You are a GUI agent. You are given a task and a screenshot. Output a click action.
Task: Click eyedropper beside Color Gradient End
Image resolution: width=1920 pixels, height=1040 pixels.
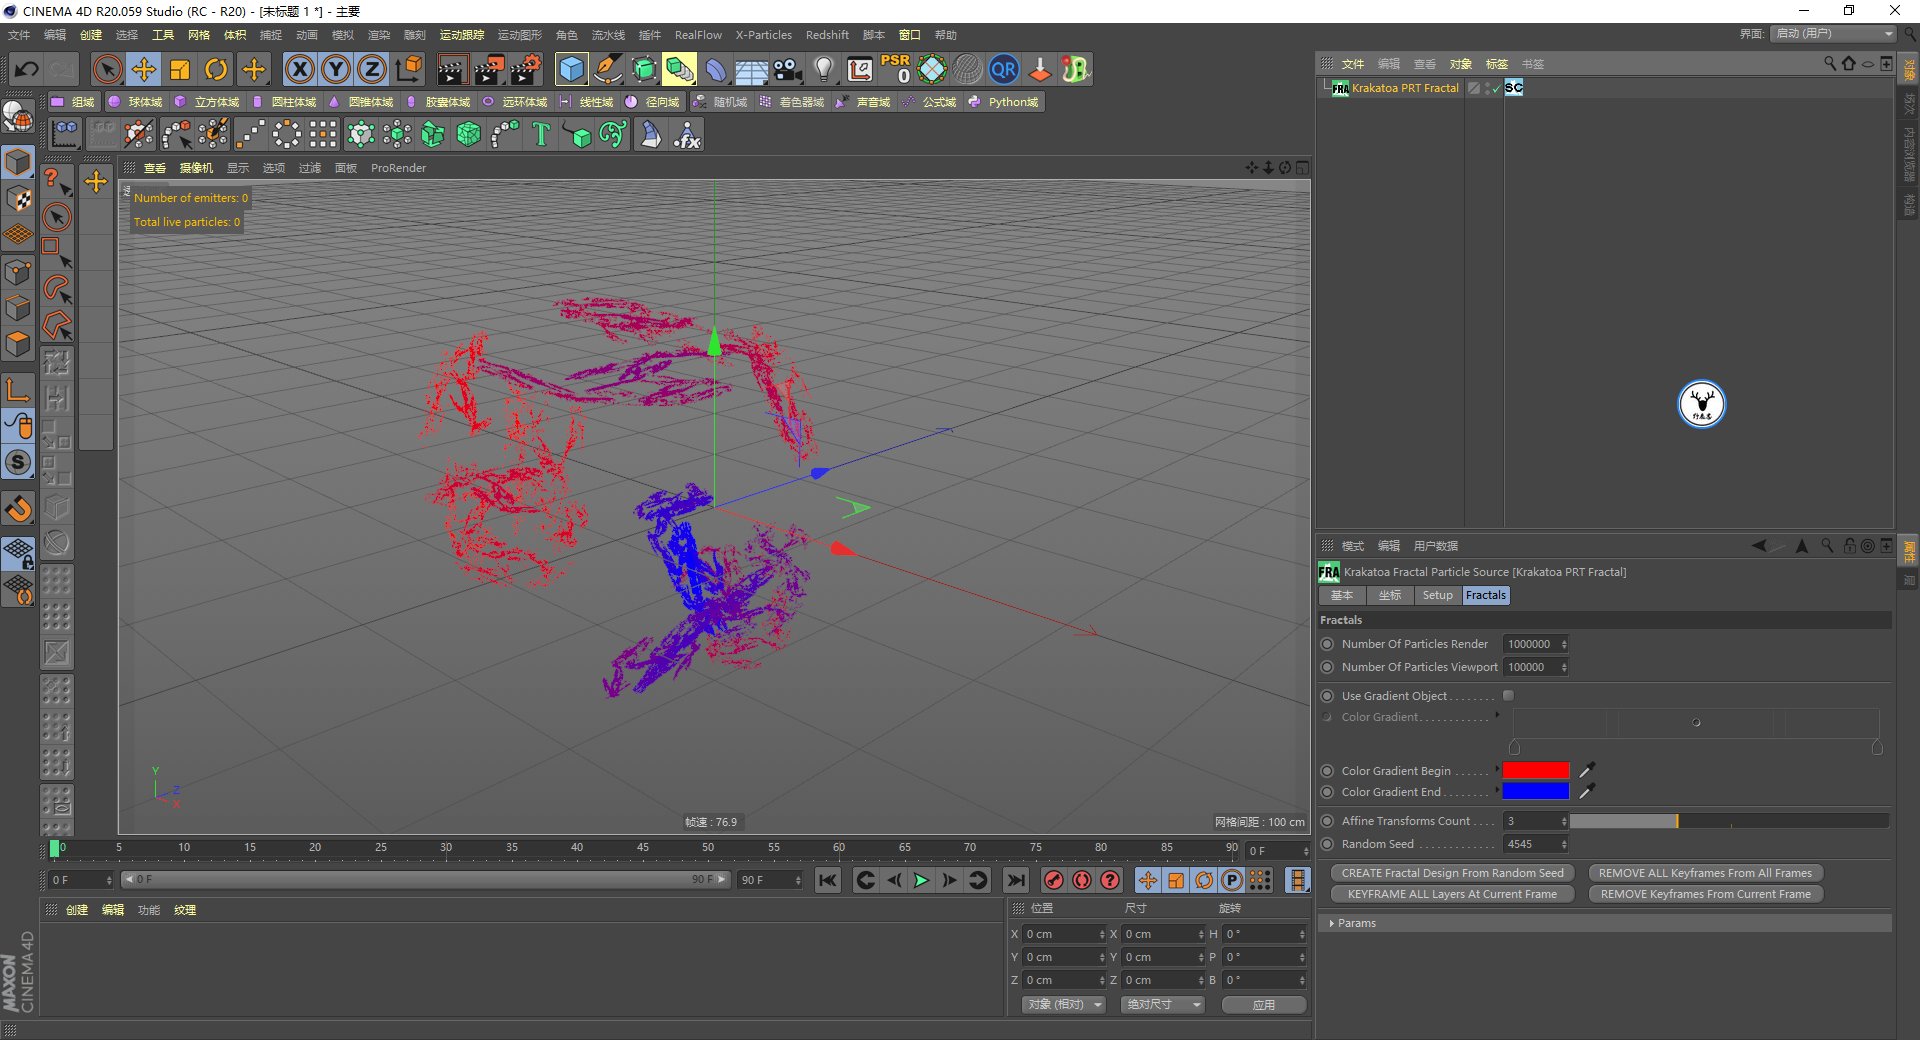pos(1586,791)
